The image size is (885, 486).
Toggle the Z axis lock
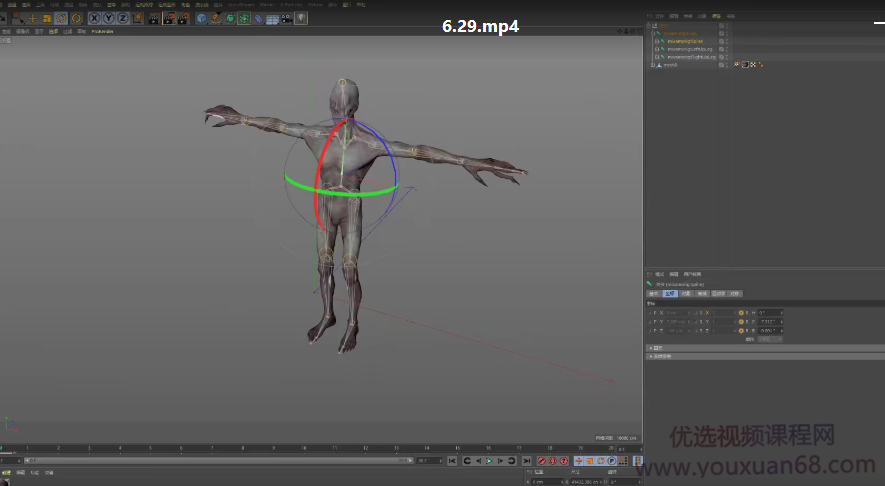pos(123,18)
